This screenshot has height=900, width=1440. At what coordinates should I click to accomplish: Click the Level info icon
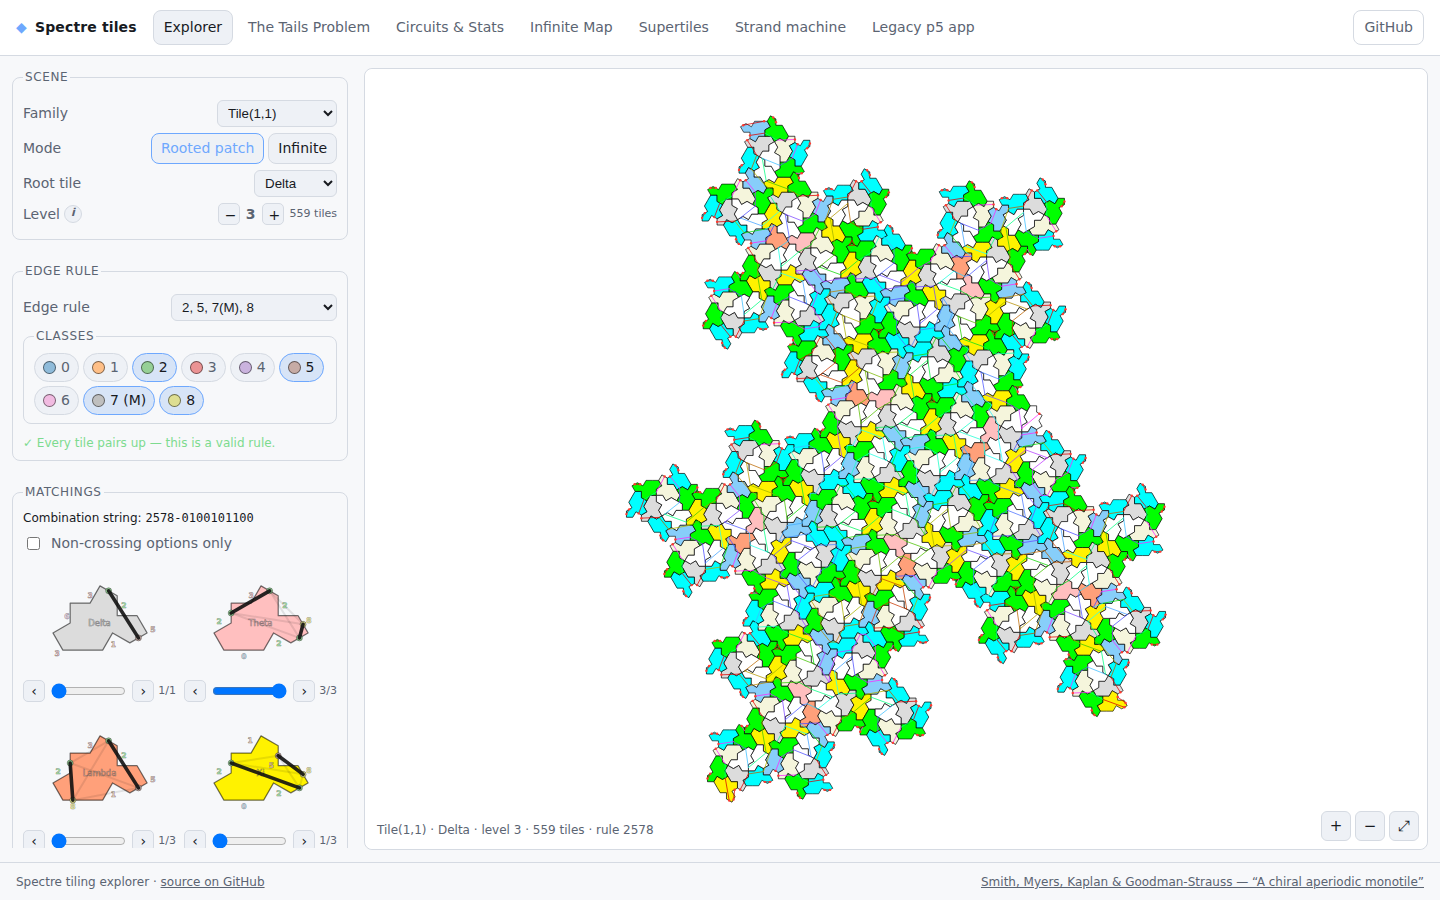coord(73,213)
